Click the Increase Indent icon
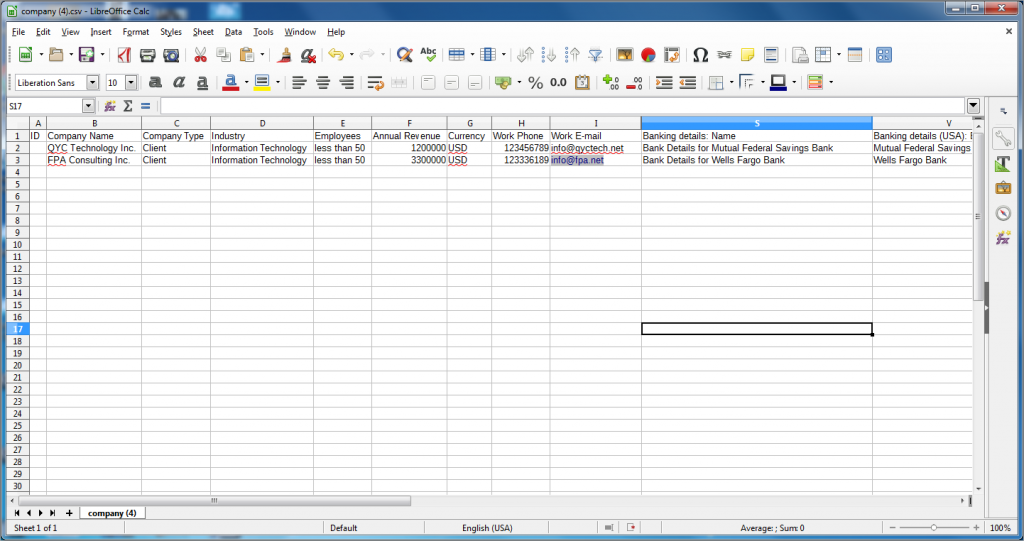This screenshot has width=1024, height=541. [664, 82]
